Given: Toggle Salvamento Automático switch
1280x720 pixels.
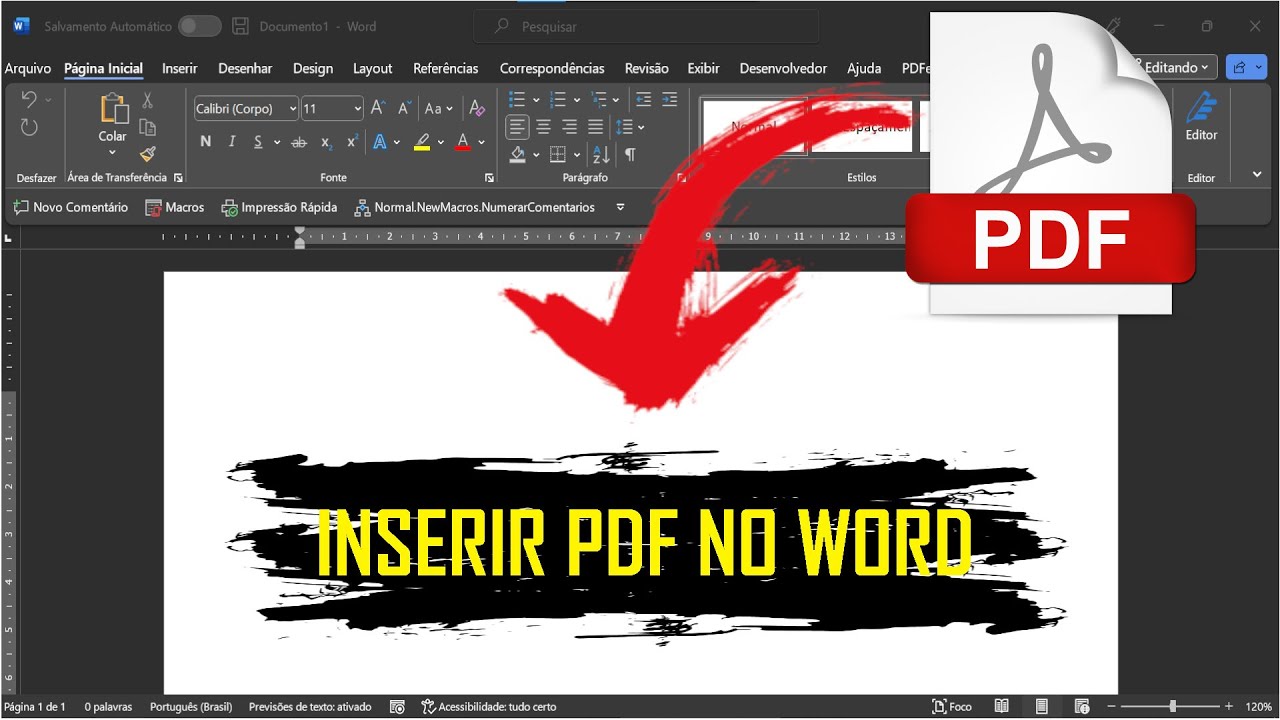Looking at the screenshot, I should (x=200, y=26).
